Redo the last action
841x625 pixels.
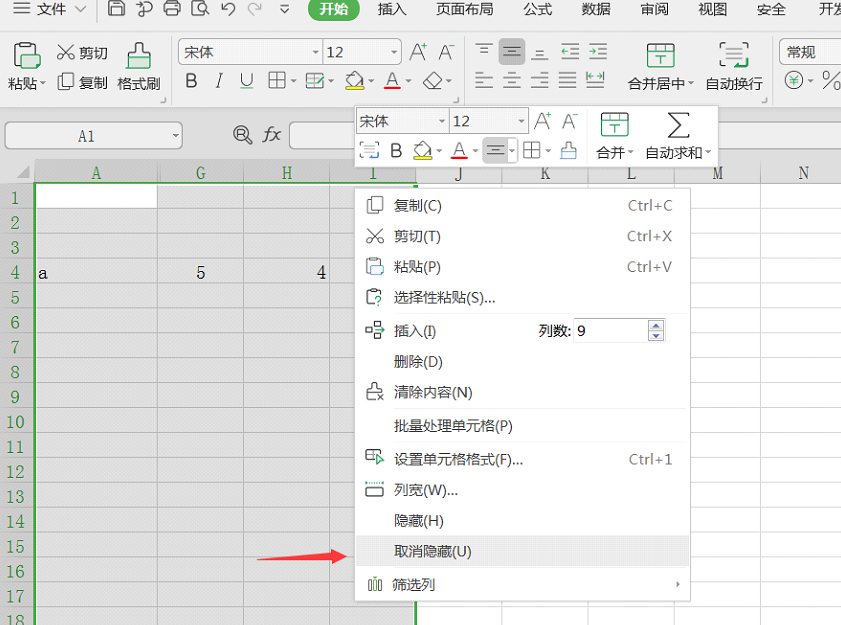(x=255, y=9)
